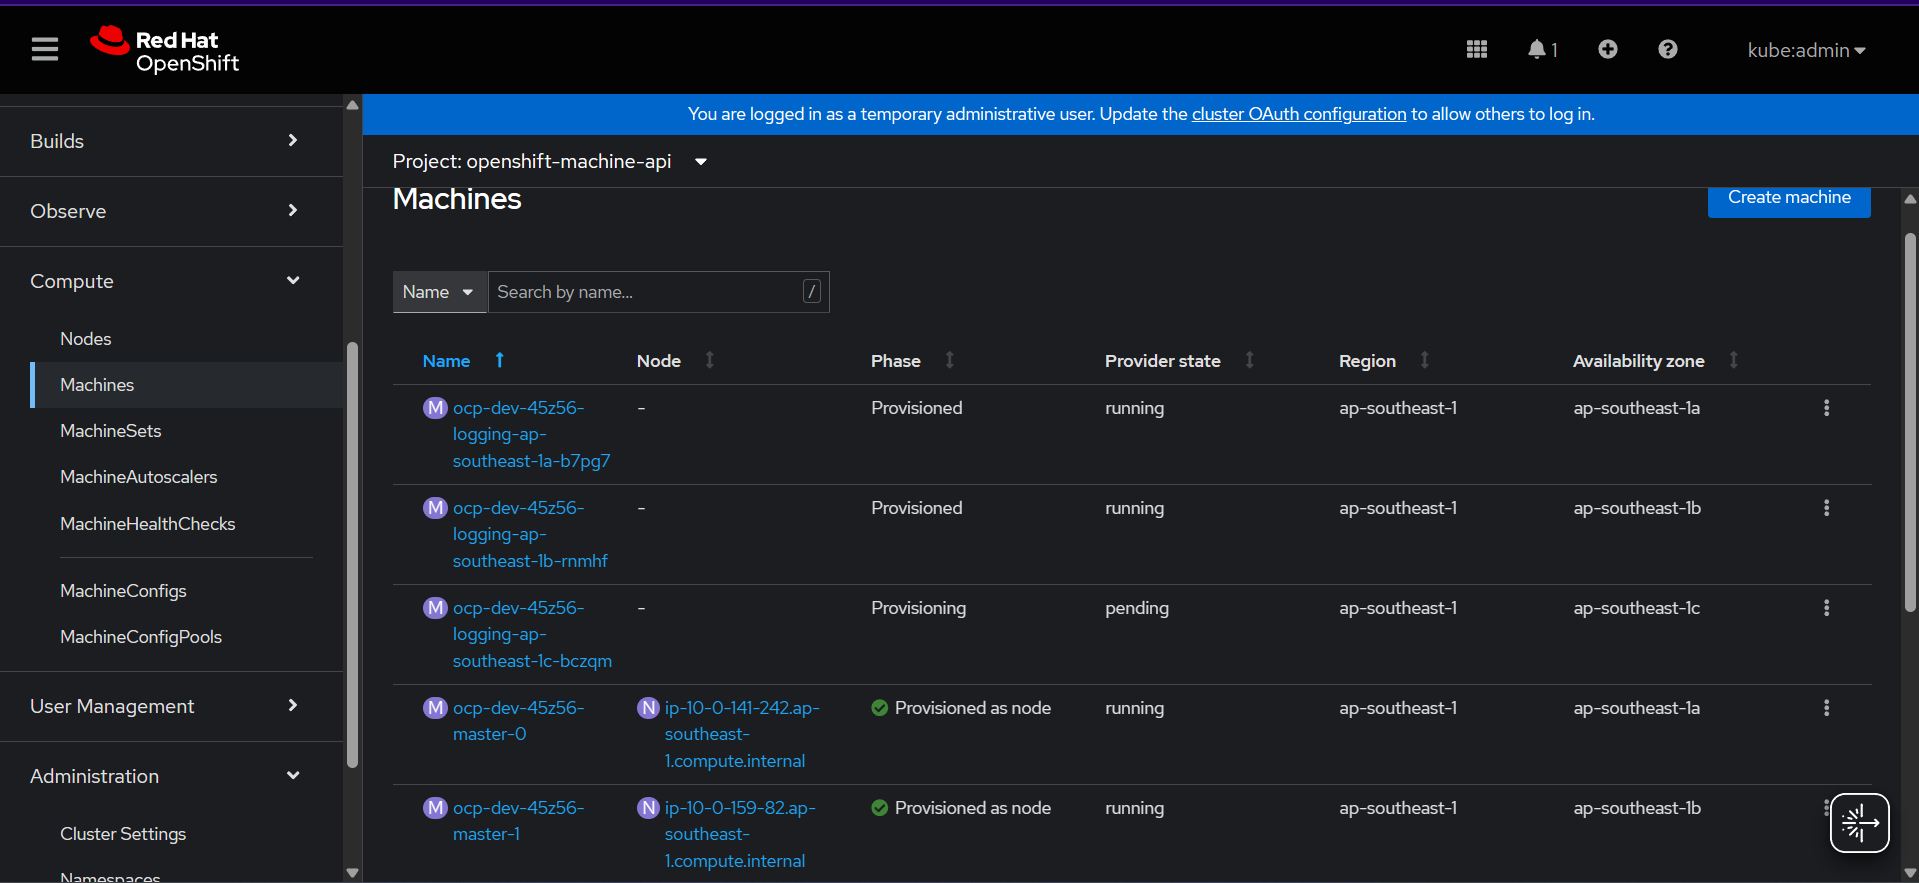
Task: Sort by Provider state column
Action: coord(1250,360)
